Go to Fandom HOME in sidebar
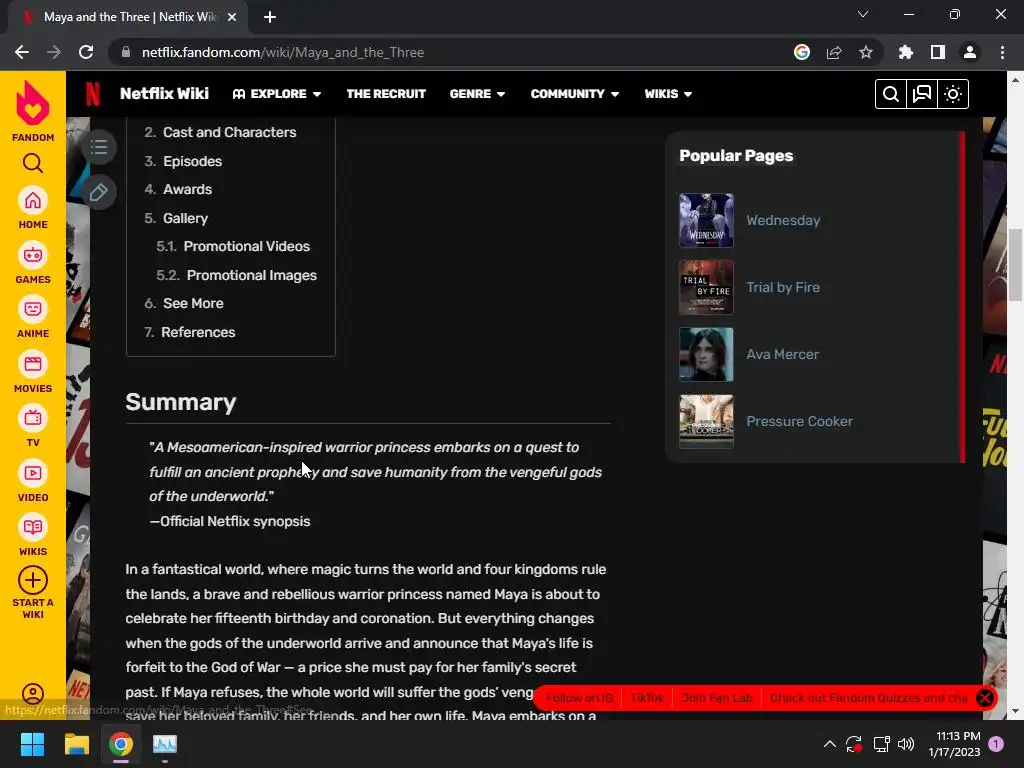Image resolution: width=1024 pixels, height=768 pixels. point(33,208)
